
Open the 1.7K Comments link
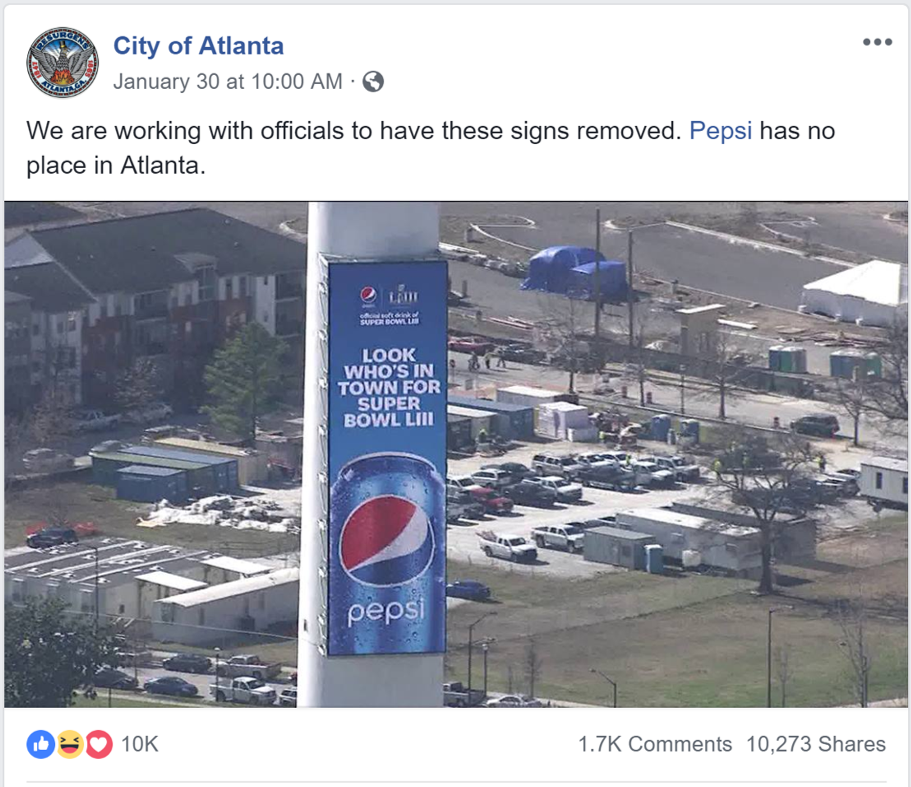654,744
